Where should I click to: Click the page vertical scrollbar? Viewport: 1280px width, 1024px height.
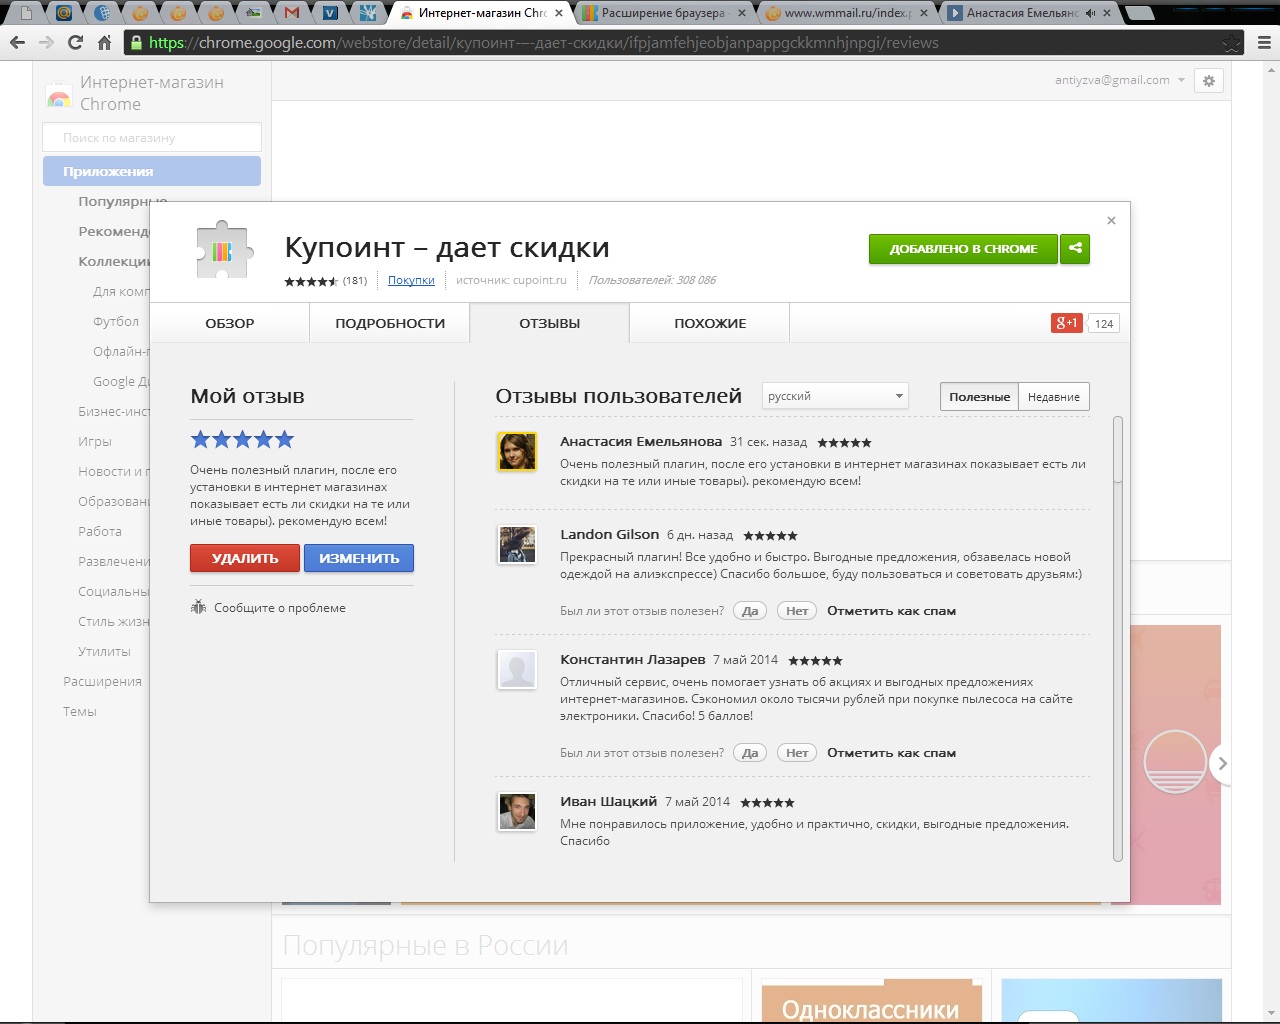[1272, 540]
